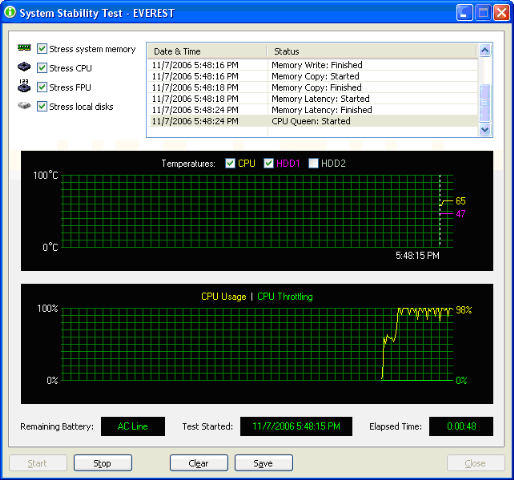
Task: Click the FPU chip icon
Action: pos(24,86)
